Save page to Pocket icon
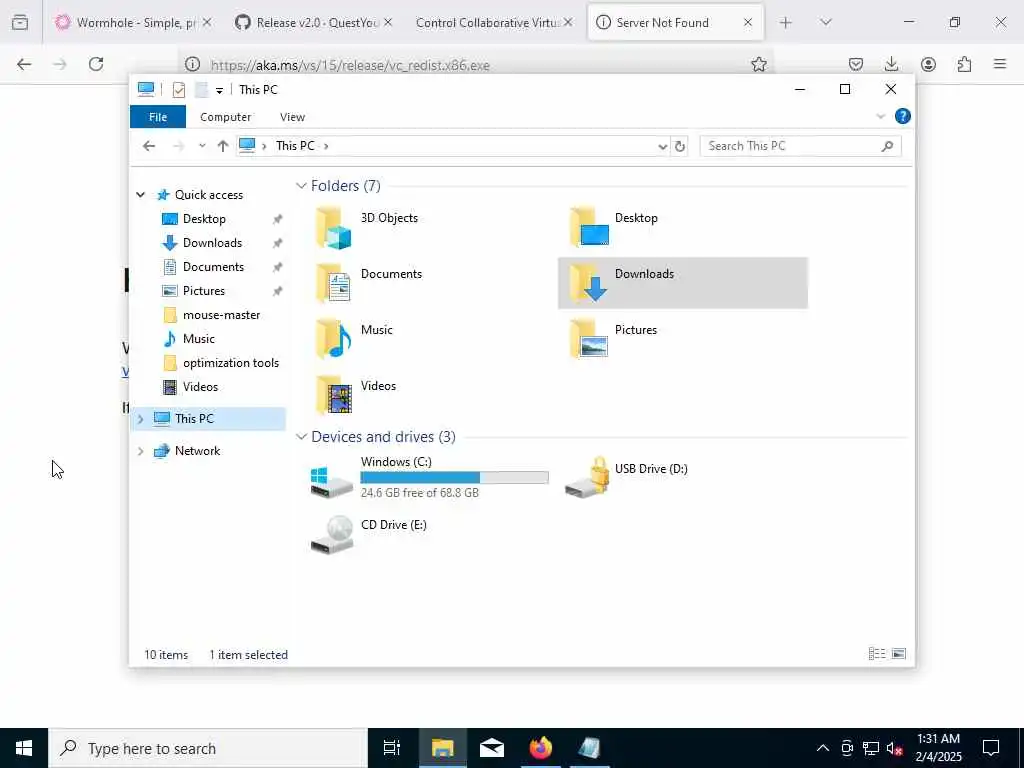 [856, 64]
